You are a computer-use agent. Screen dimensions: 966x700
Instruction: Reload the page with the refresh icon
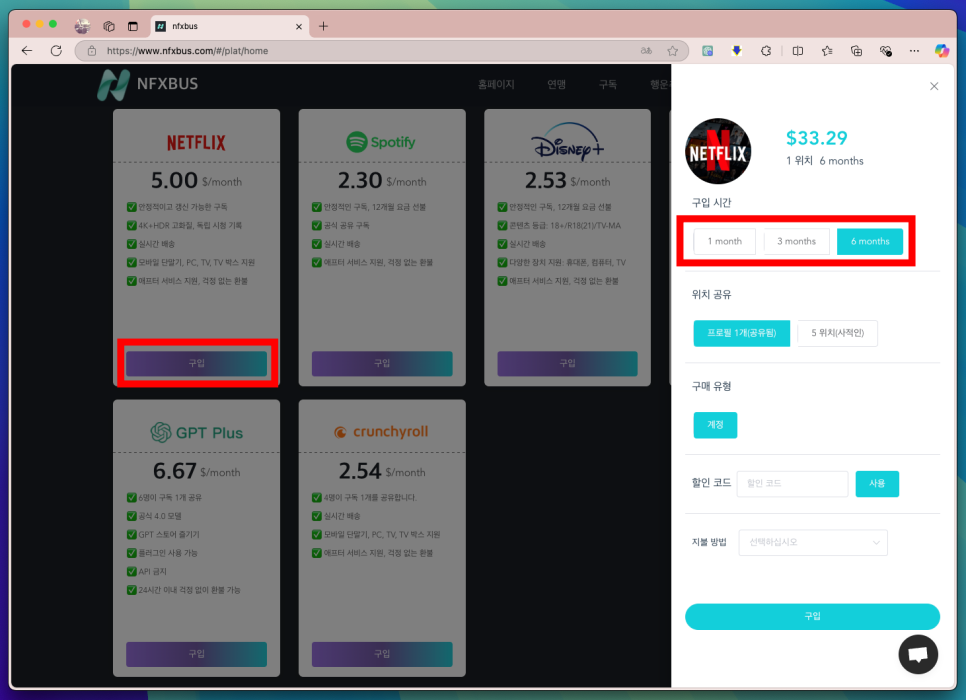56,51
